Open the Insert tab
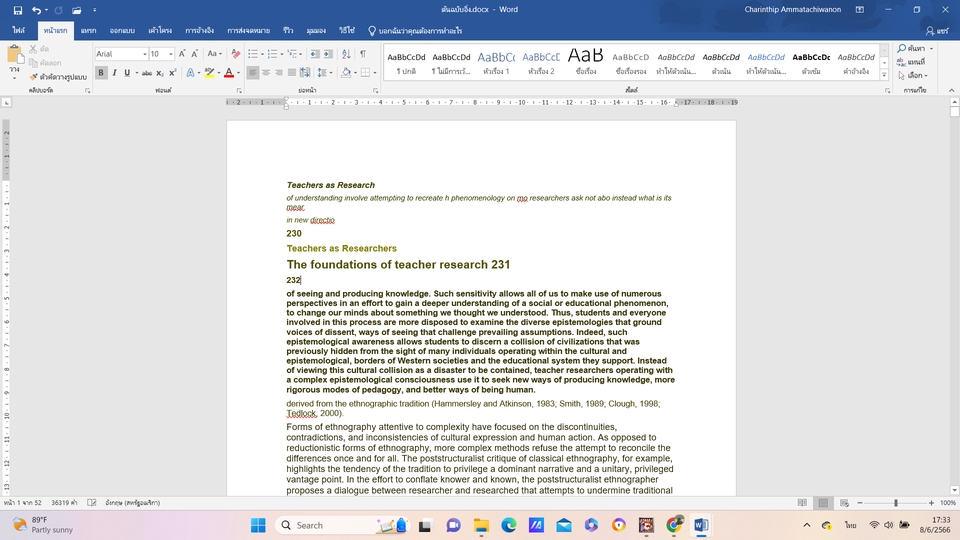 tap(88, 31)
